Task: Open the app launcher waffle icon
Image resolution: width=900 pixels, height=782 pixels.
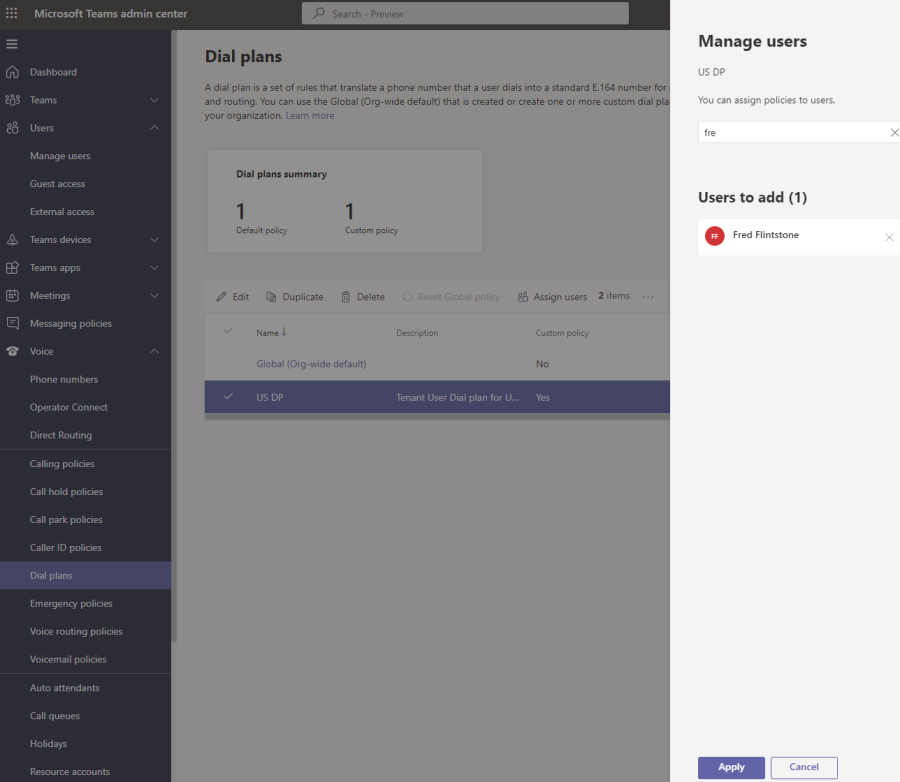Action: (x=11, y=13)
